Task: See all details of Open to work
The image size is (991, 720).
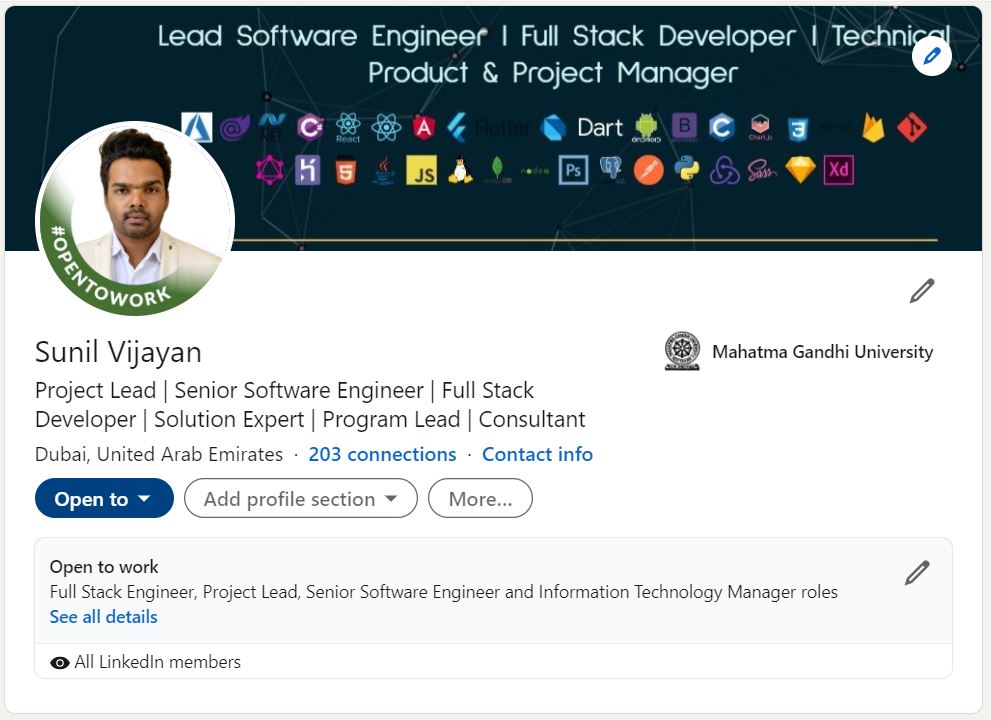Action: [x=103, y=616]
